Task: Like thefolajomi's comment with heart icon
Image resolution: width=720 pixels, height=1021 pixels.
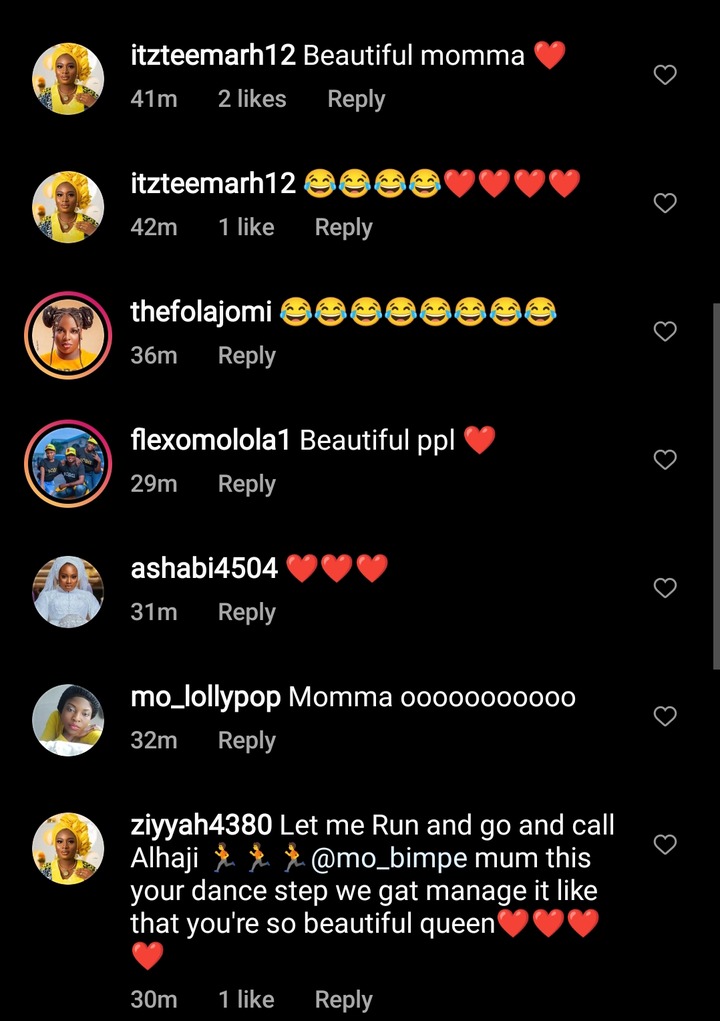Action: (x=665, y=331)
